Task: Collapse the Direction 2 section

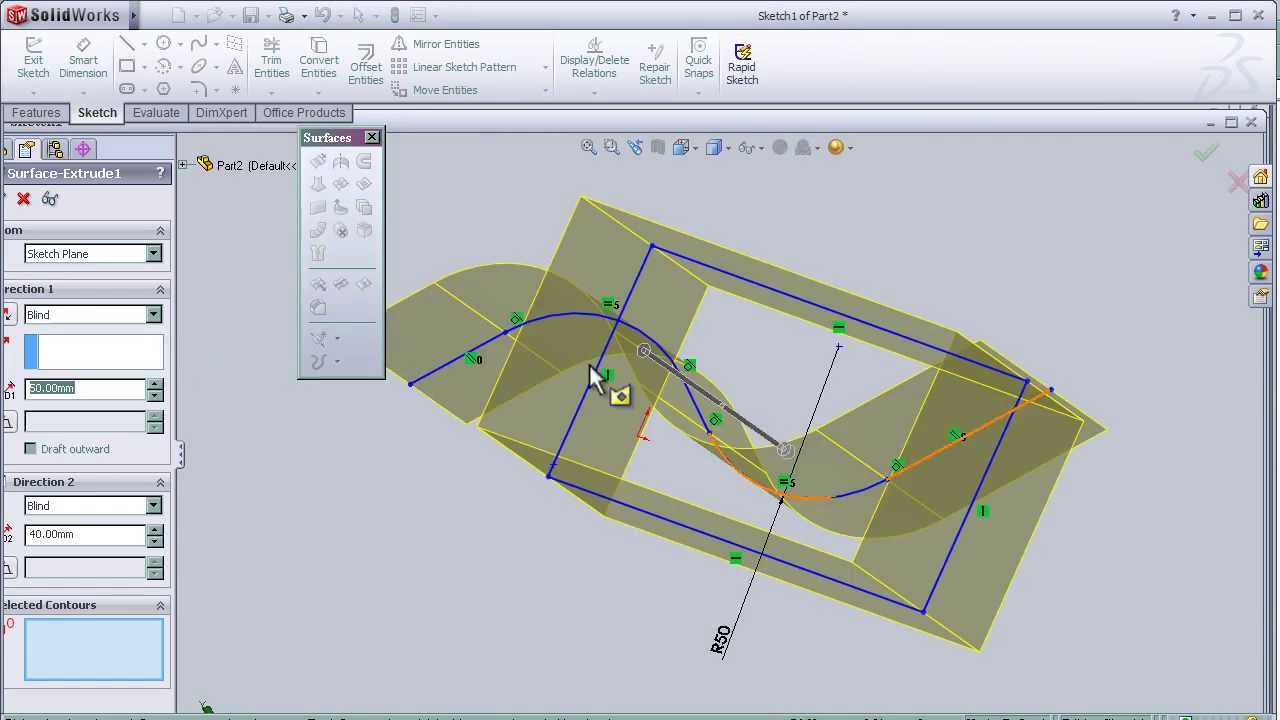Action: 160,482
